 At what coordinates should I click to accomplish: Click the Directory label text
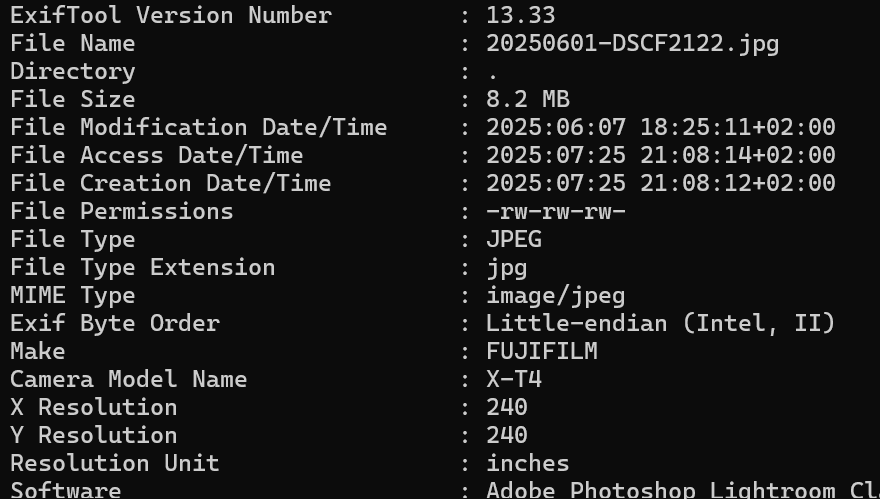click(72, 72)
